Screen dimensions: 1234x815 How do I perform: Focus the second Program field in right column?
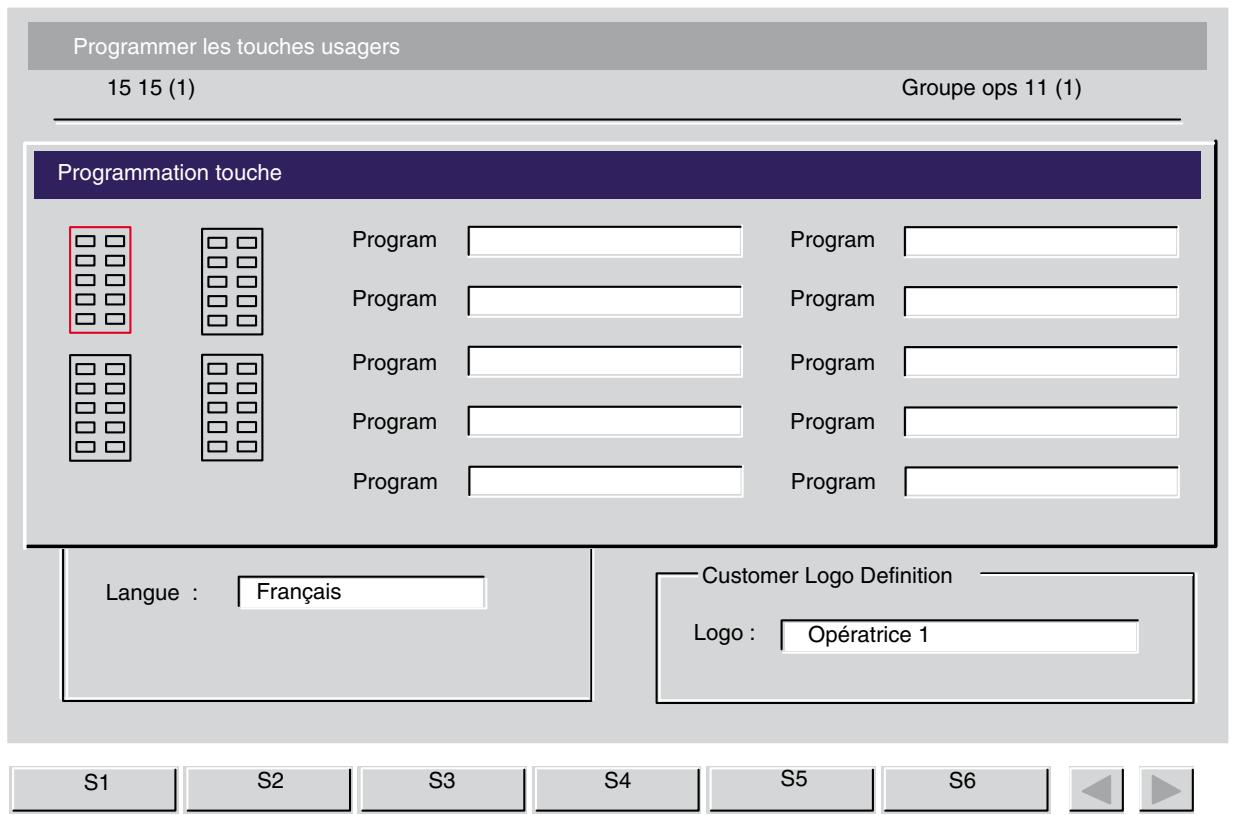point(1042,300)
